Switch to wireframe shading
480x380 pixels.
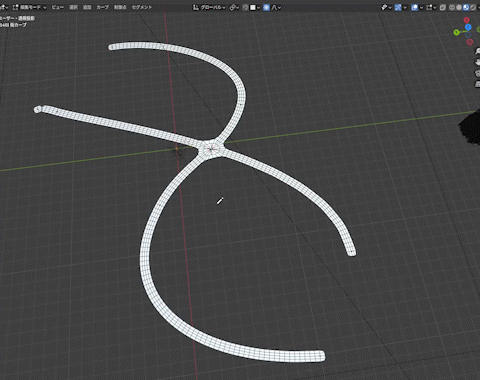[x=452, y=7]
